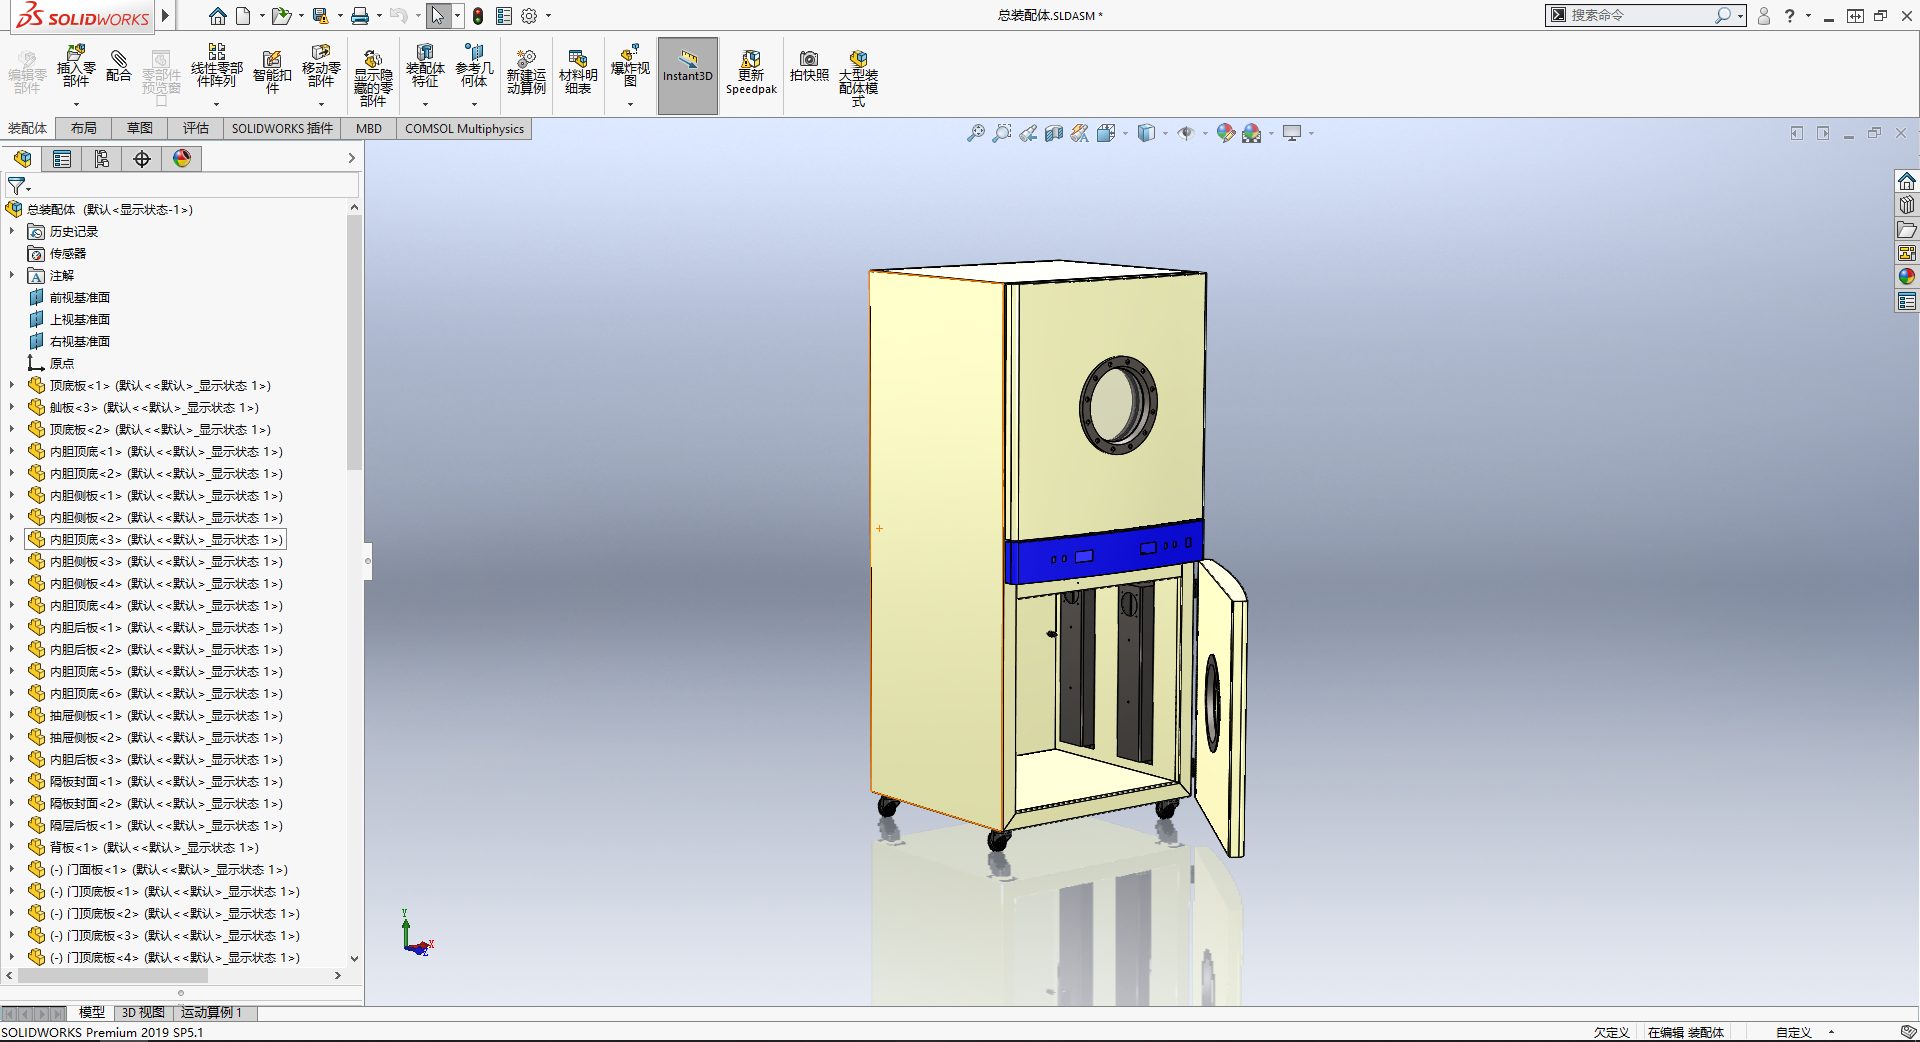Click the feature tree filter field
Viewport: 1920px width, 1042px height.
pos(182,186)
